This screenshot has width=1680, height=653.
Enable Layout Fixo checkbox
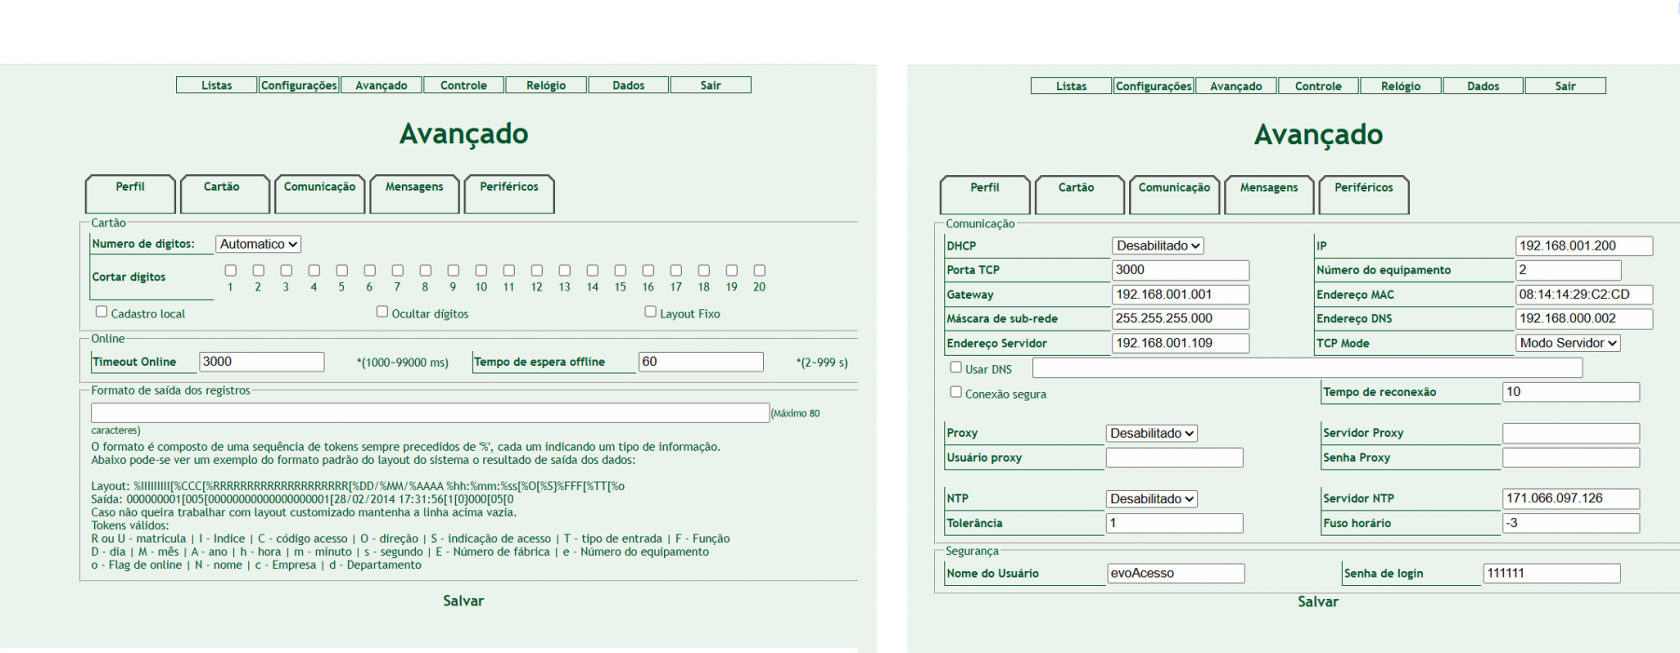coord(651,312)
